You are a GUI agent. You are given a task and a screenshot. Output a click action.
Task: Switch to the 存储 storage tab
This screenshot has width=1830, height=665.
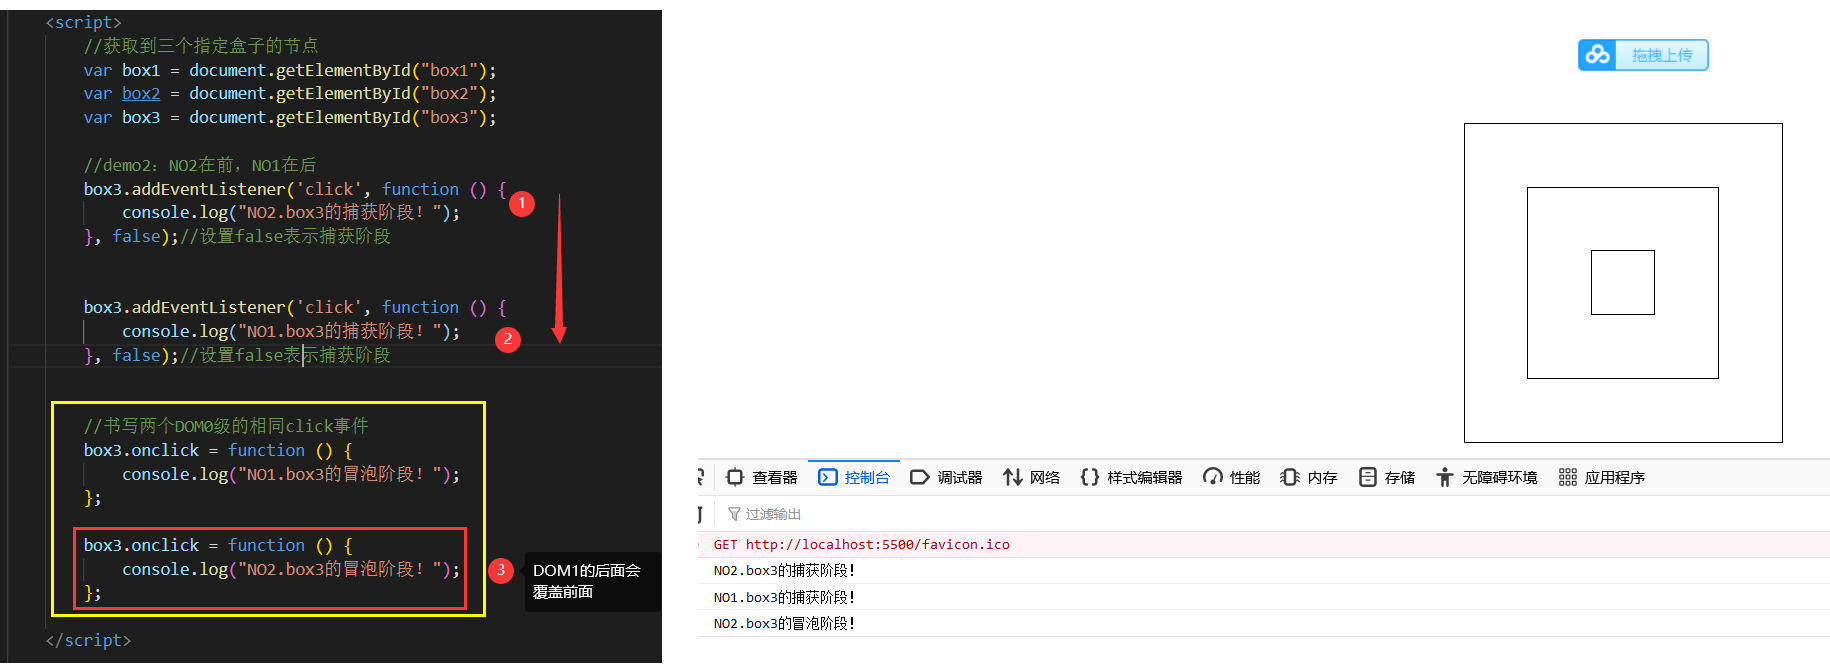point(1387,477)
